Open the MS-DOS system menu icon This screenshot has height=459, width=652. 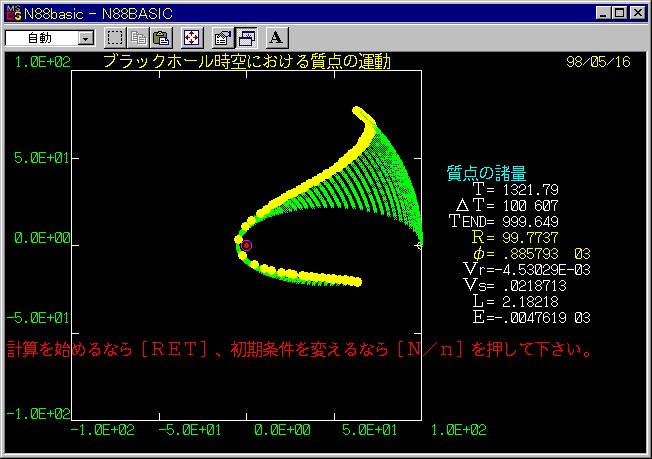[x=13, y=14]
